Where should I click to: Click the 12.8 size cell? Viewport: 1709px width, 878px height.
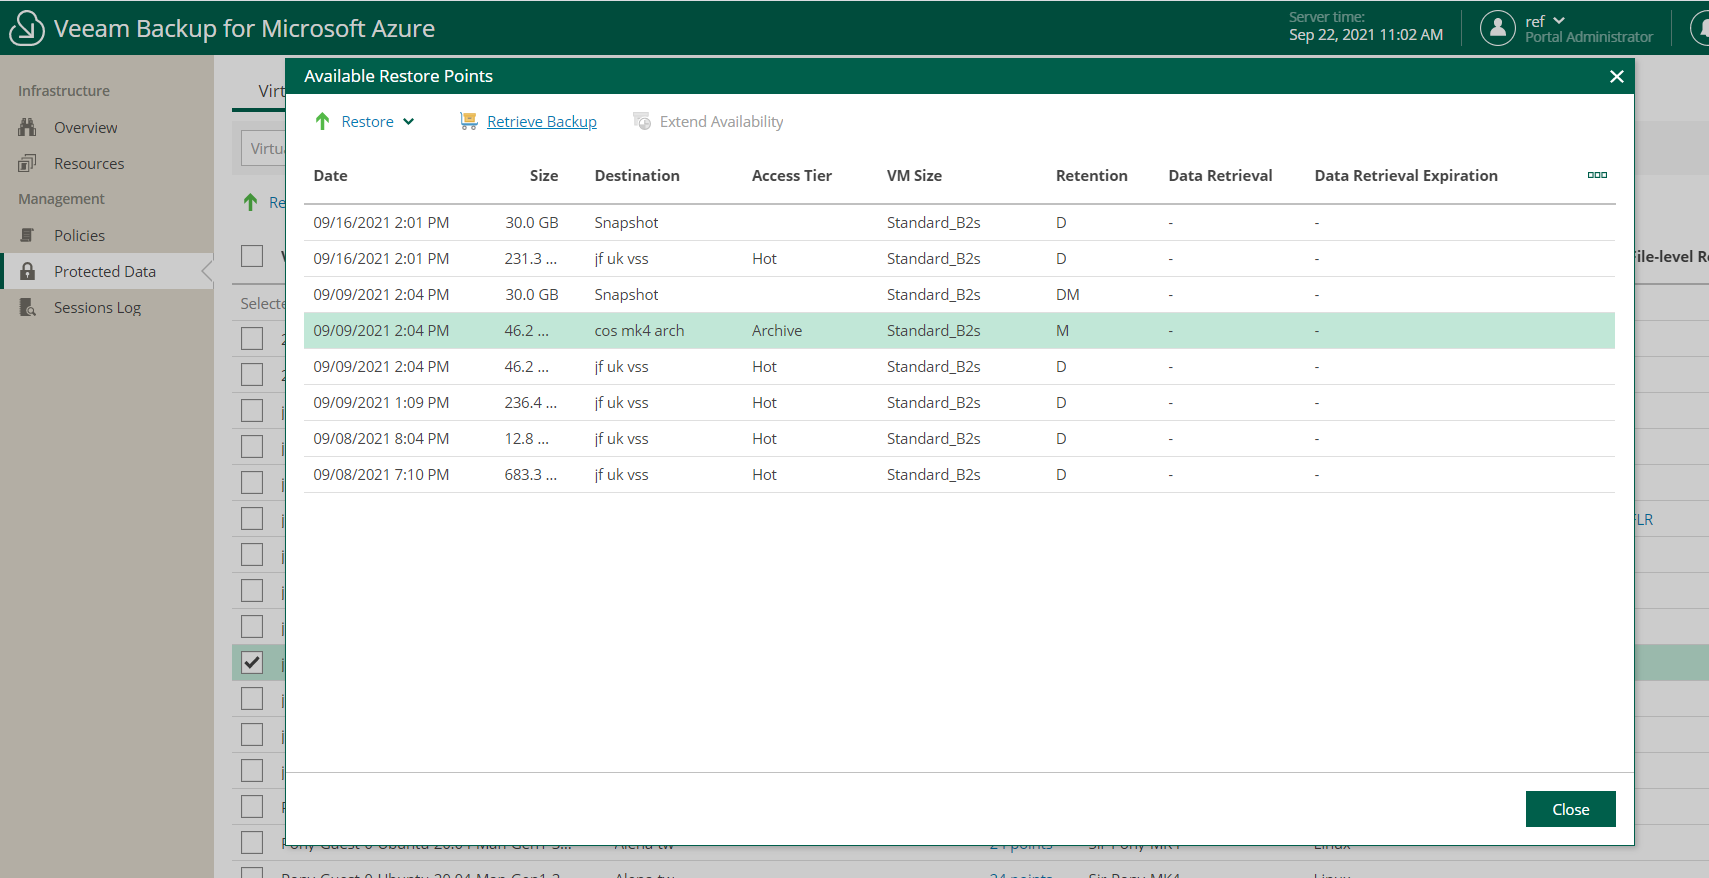coord(526,438)
